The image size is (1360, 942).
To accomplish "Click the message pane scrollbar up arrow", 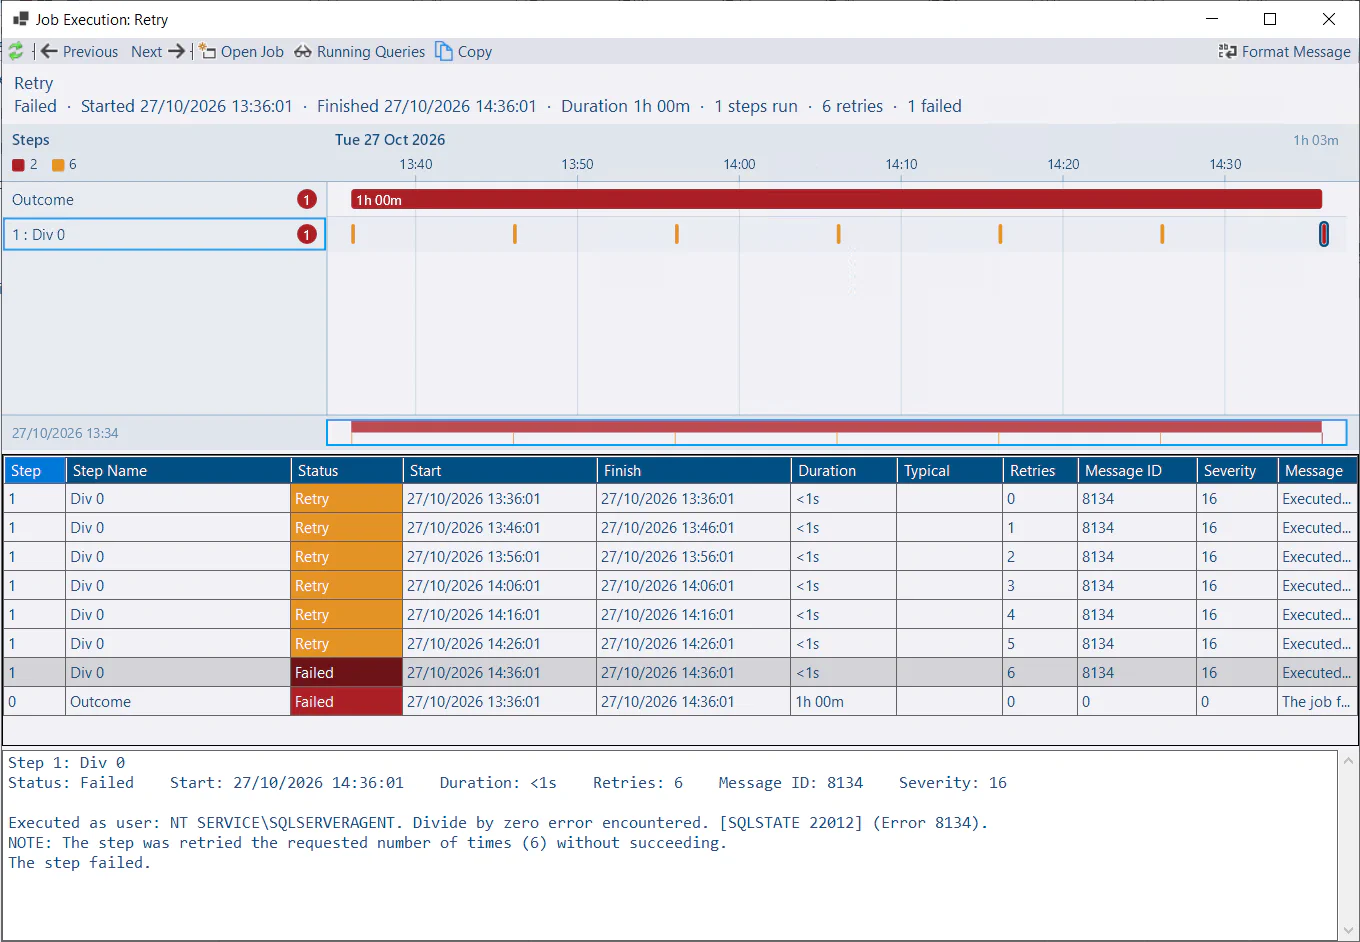I will (1348, 761).
